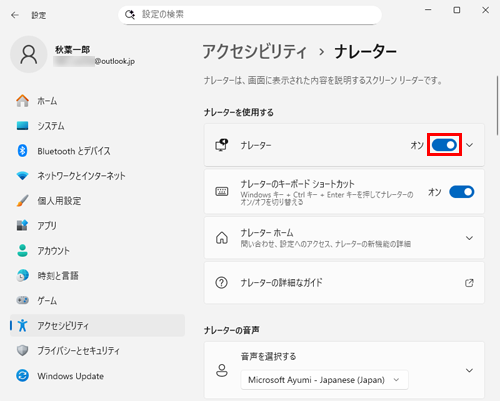This screenshot has height=401, width=500.
Task: Click the vertical scrollbar on the right edge
Action: pos(497,105)
